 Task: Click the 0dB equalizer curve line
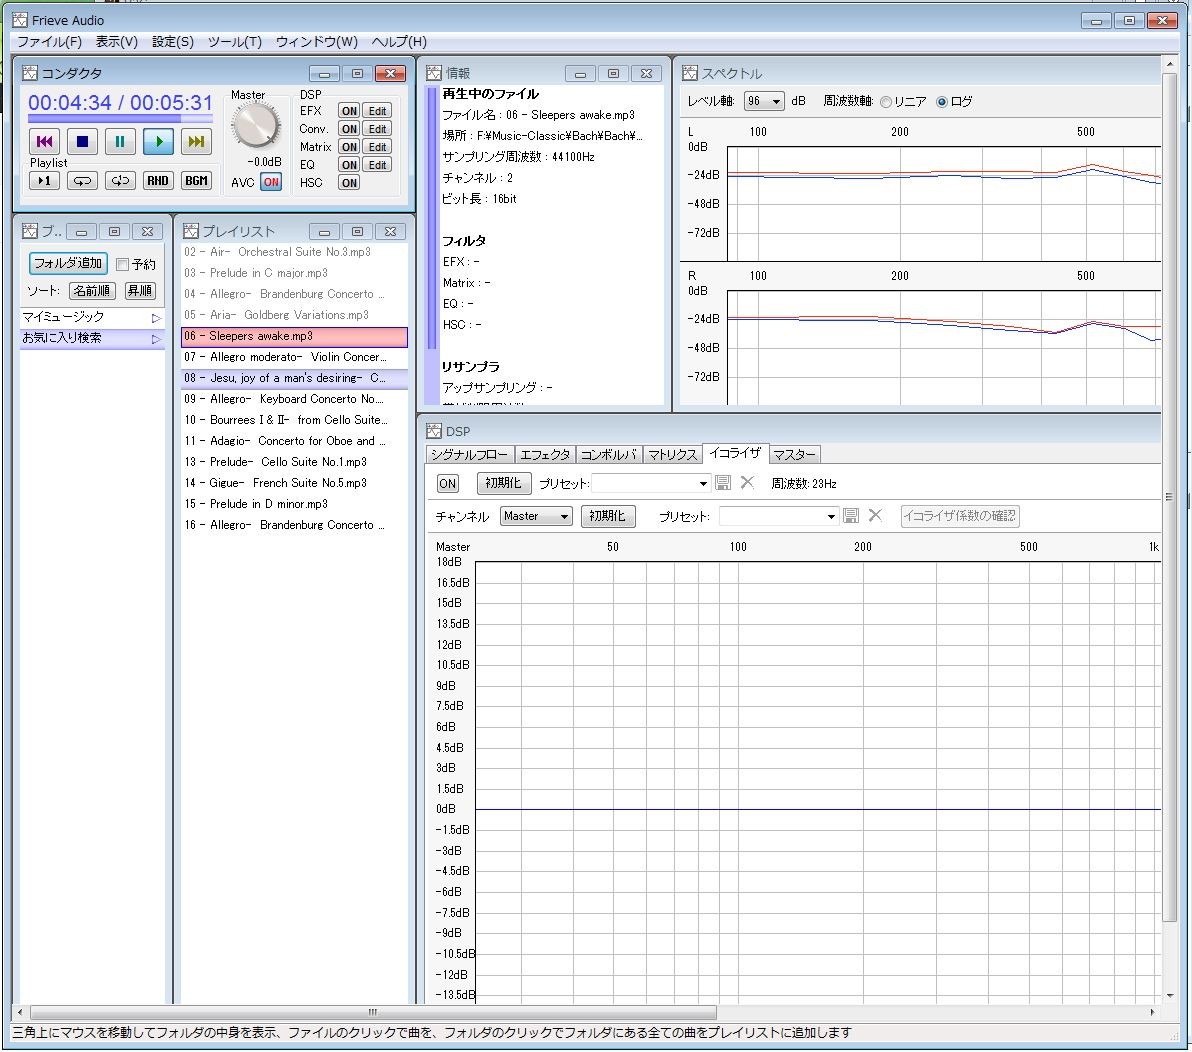tap(818, 809)
